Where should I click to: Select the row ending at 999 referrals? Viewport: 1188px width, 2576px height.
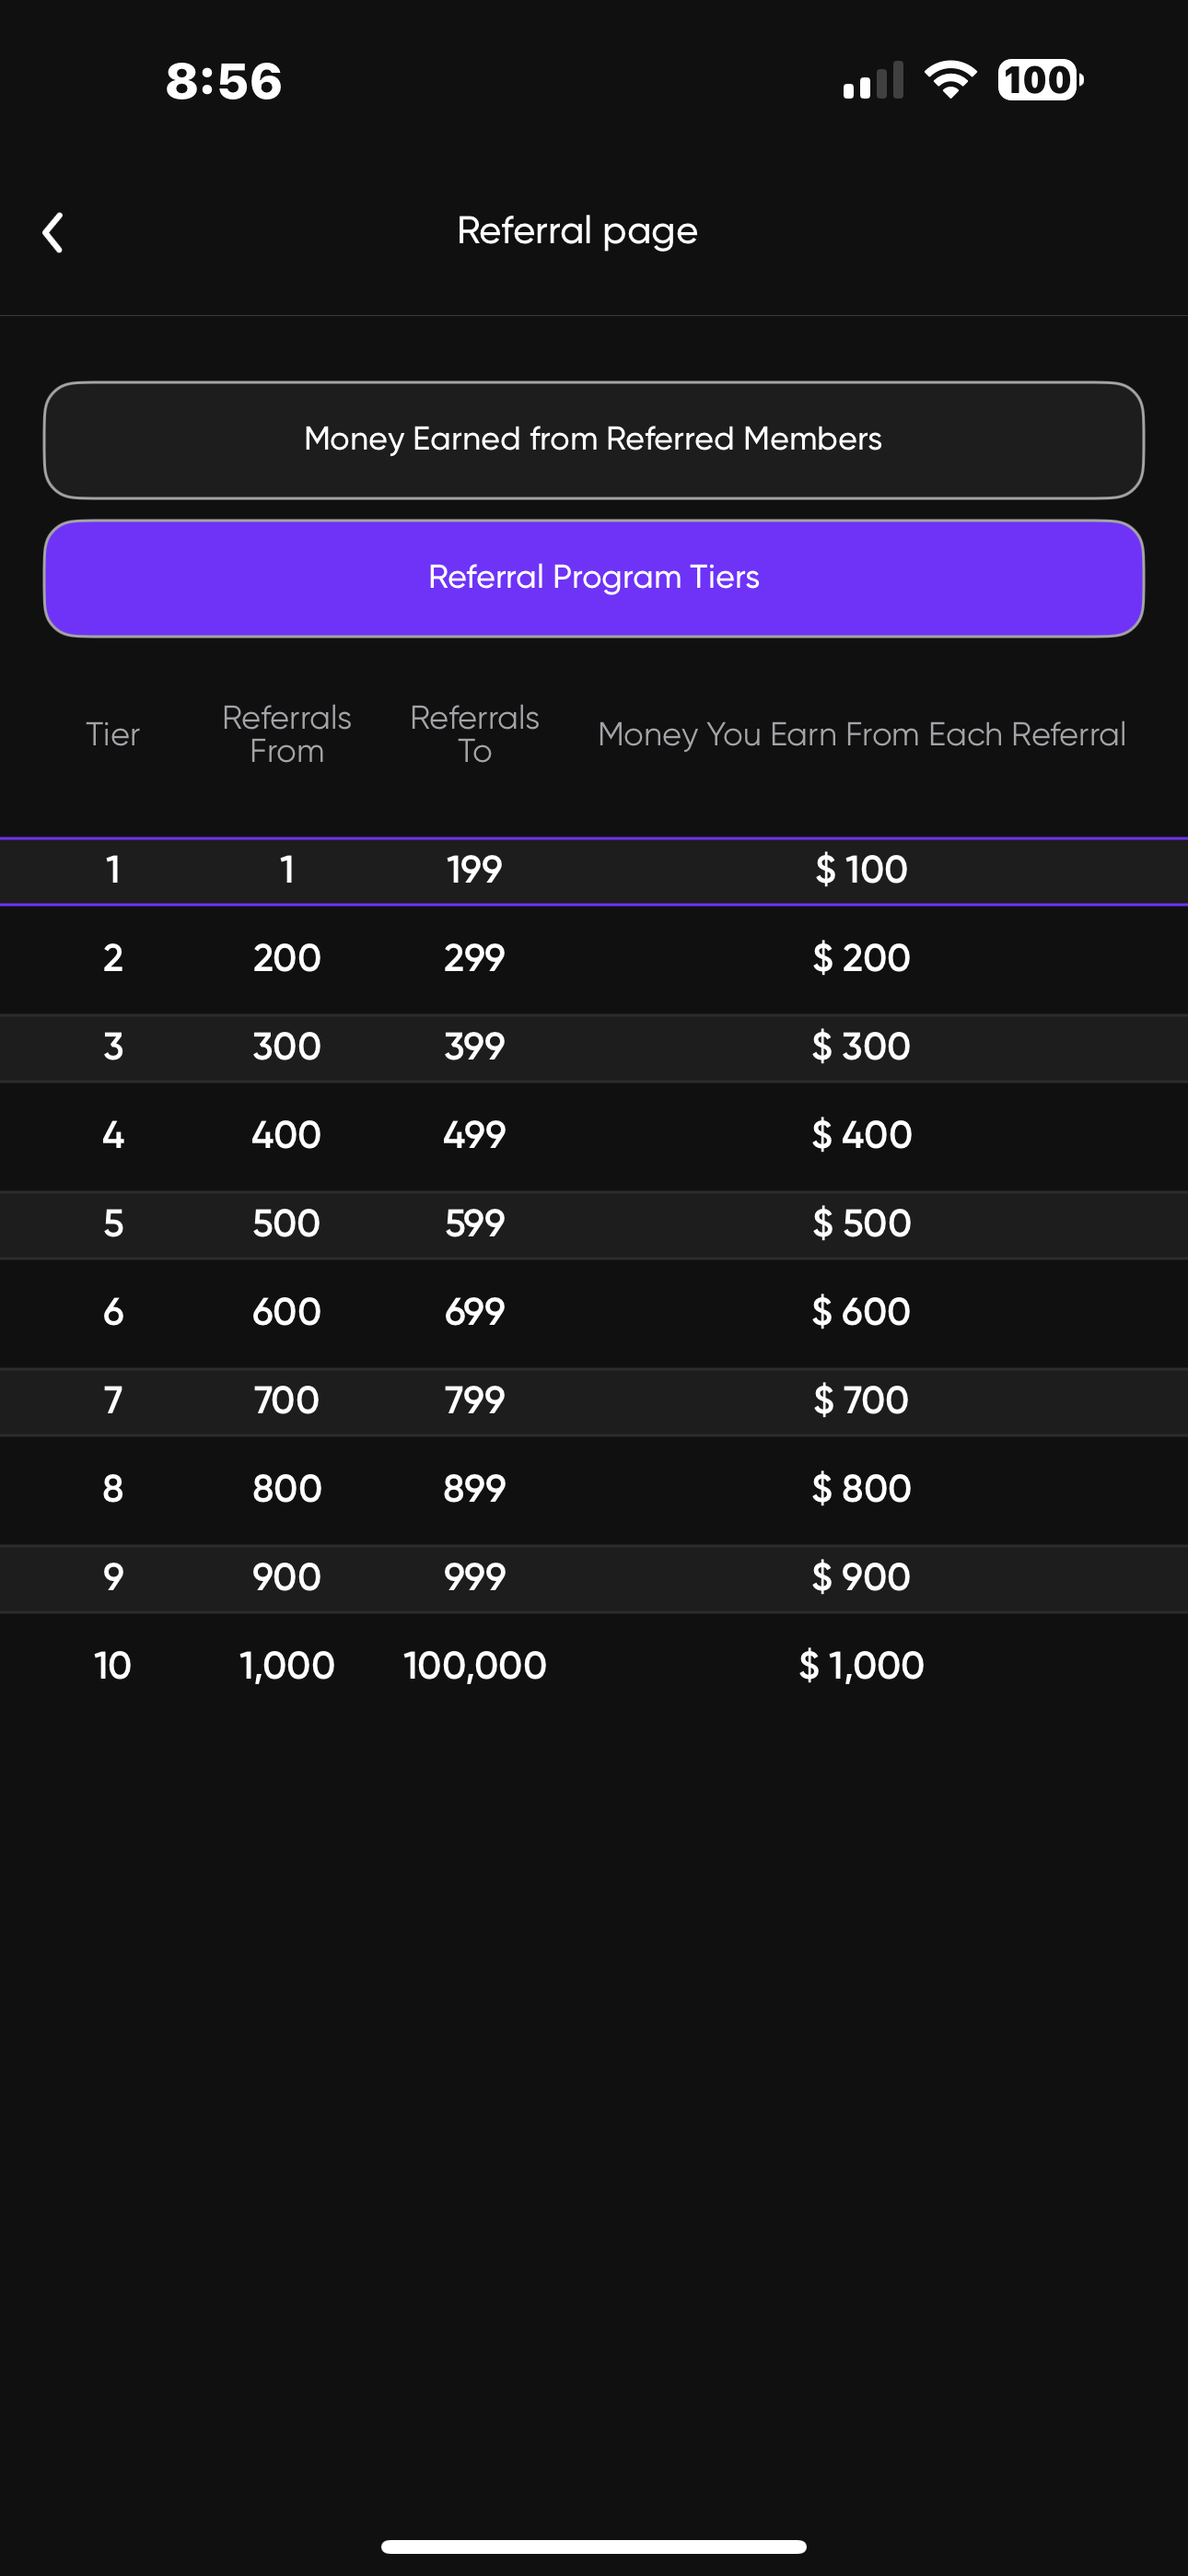[x=593, y=1577]
